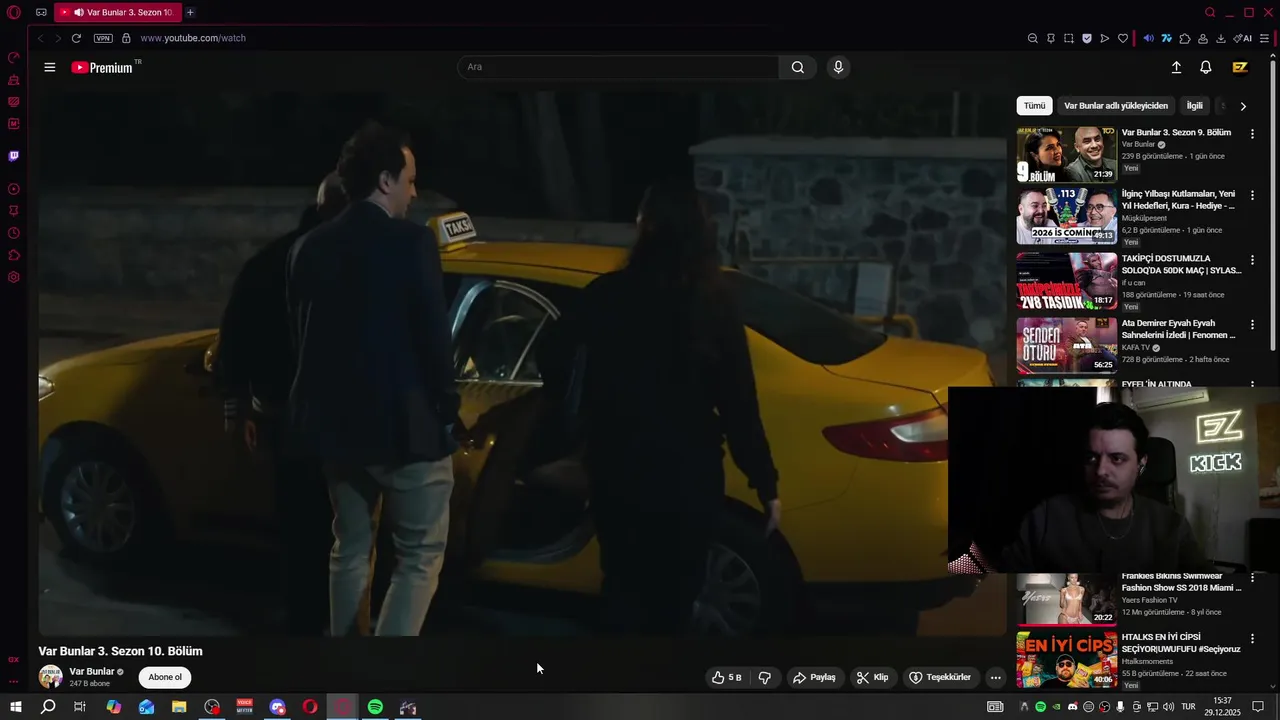Open File Explorer from taskbar
Image resolution: width=1280 pixels, height=720 pixels.
pos(179,707)
